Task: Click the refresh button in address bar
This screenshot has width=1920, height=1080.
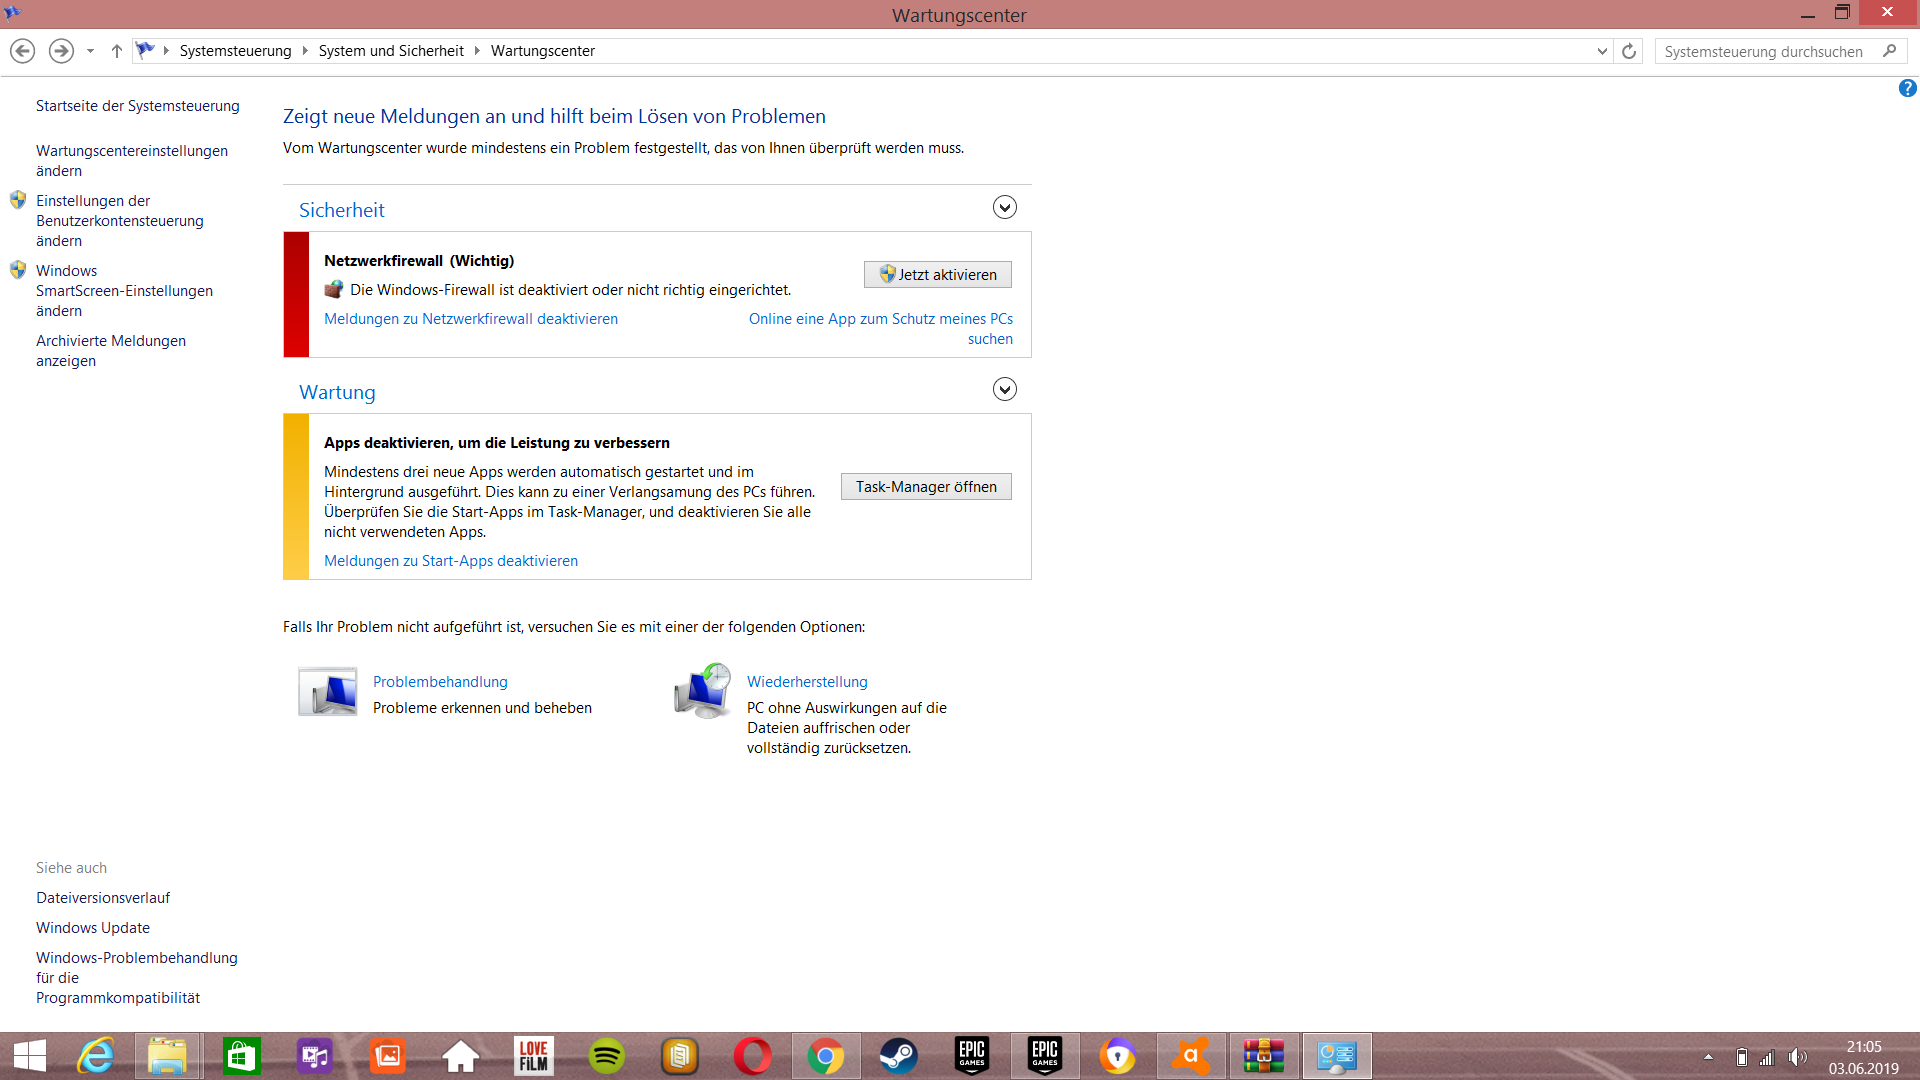Action: 1629,51
